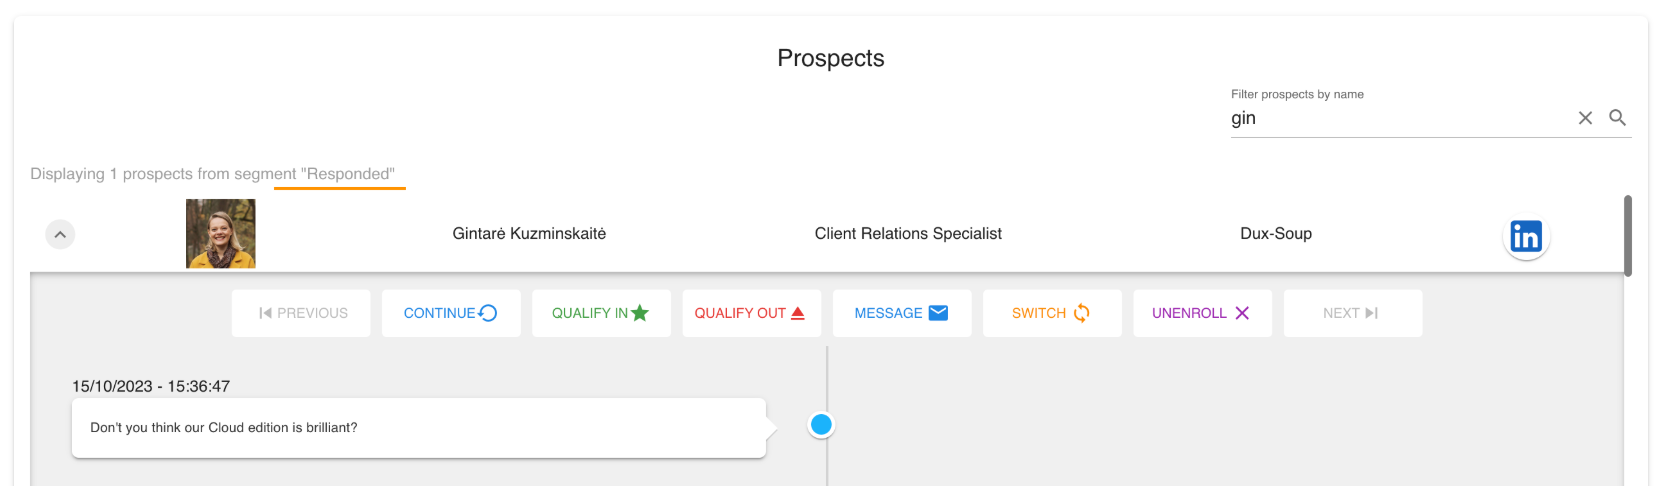Mark prospect with QUALIFY IN

point(601,313)
